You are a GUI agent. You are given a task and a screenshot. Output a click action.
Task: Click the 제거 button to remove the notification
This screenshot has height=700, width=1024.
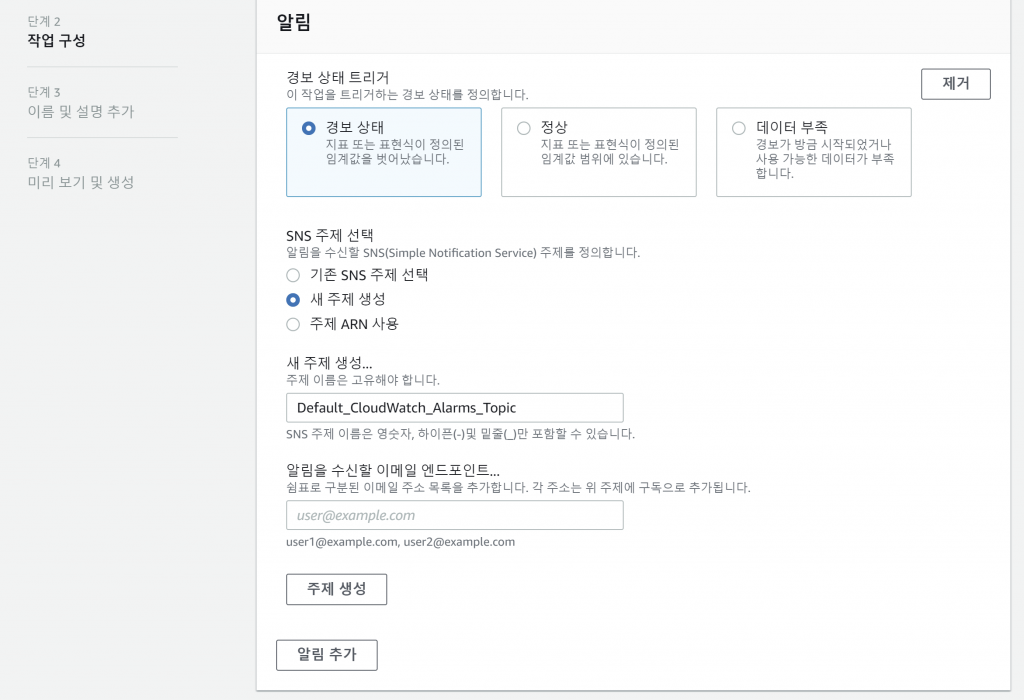pyautogui.click(x=955, y=84)
